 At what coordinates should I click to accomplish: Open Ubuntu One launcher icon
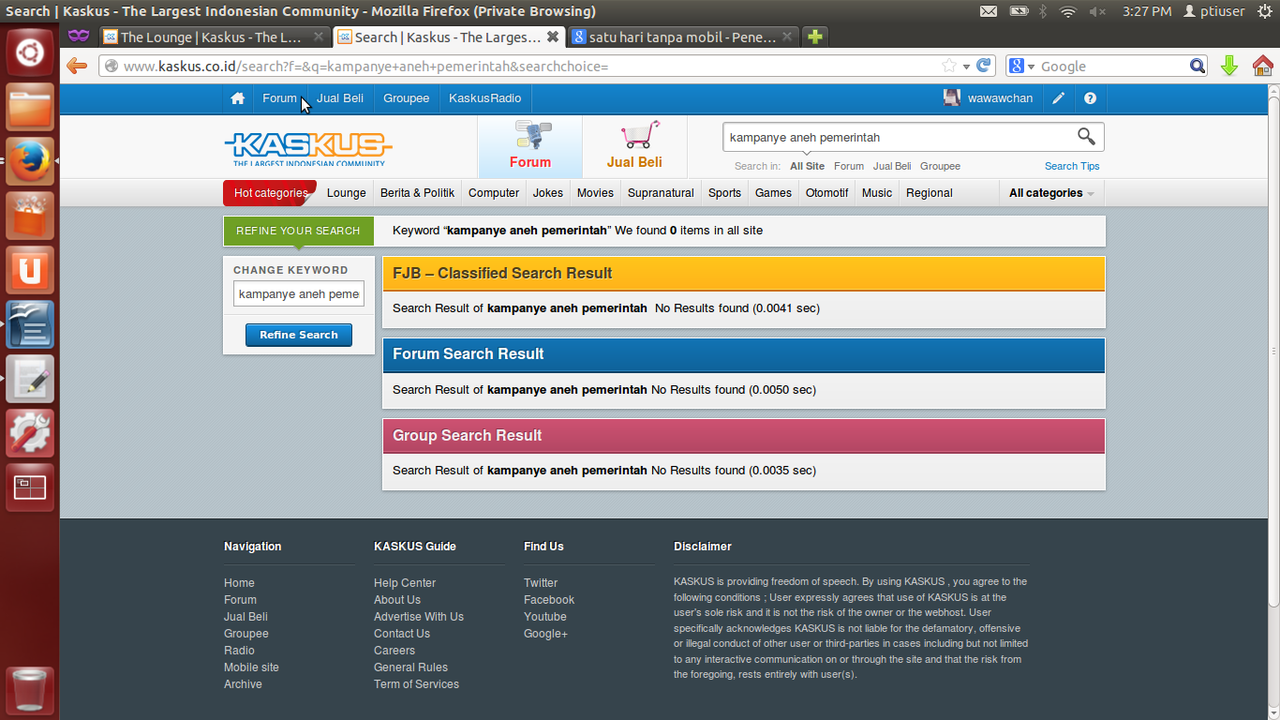(30, 270)
